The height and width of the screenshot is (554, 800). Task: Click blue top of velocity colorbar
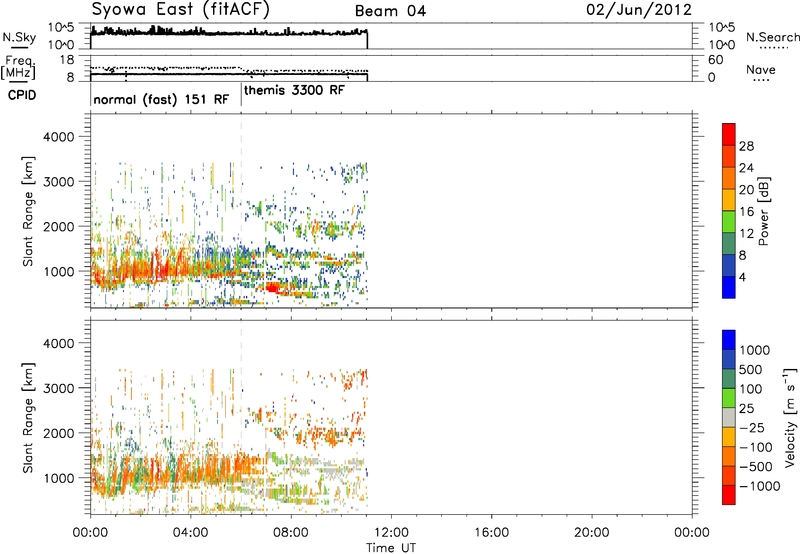click(x=729, y=339)
